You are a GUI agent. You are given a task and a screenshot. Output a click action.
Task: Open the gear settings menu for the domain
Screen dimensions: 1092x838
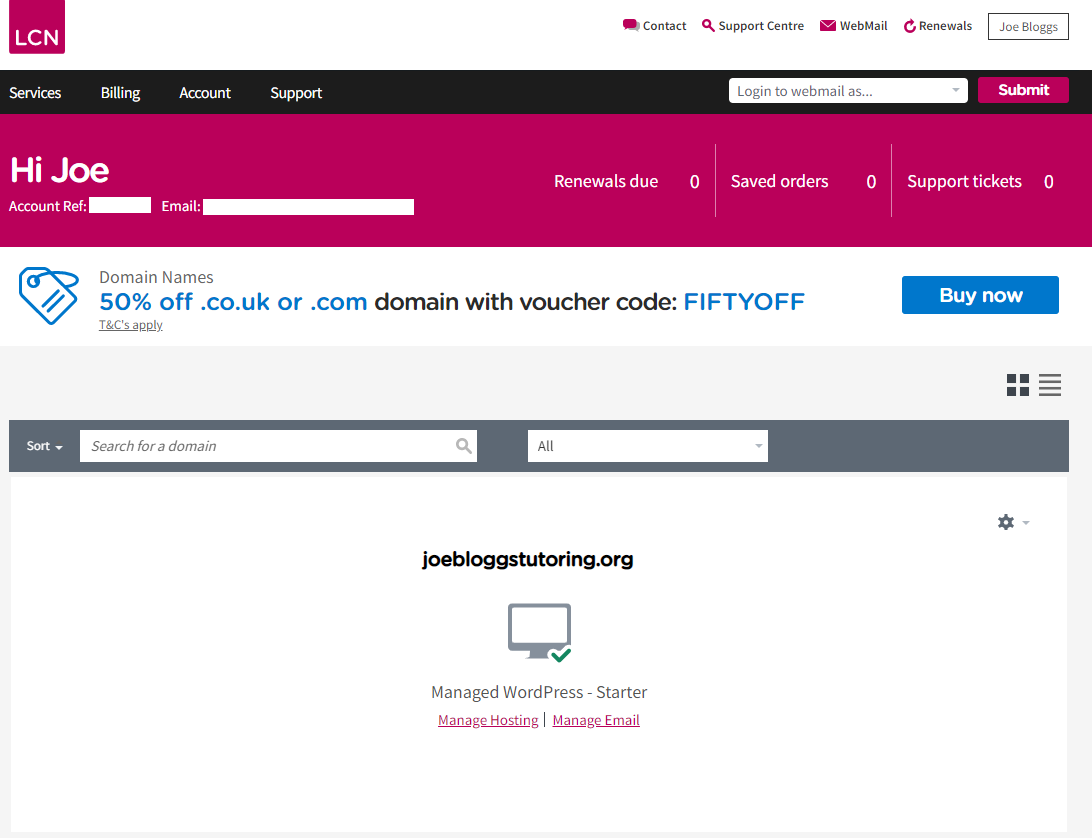pyautogui.click(x=1006, y=522)
